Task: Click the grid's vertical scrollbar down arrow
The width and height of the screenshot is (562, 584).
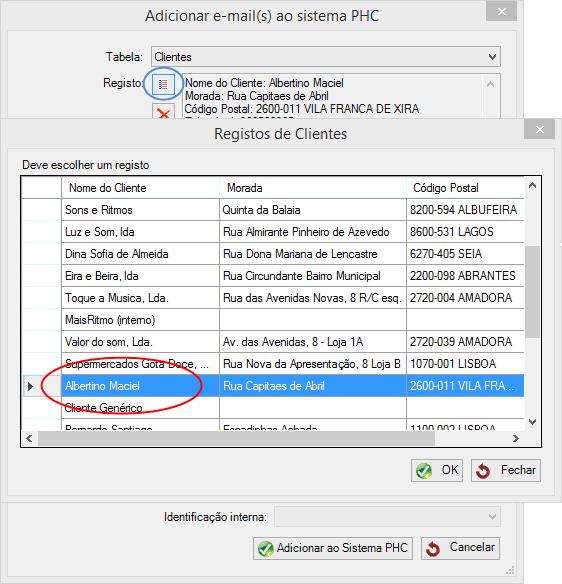Action: (x=533, y=422)
